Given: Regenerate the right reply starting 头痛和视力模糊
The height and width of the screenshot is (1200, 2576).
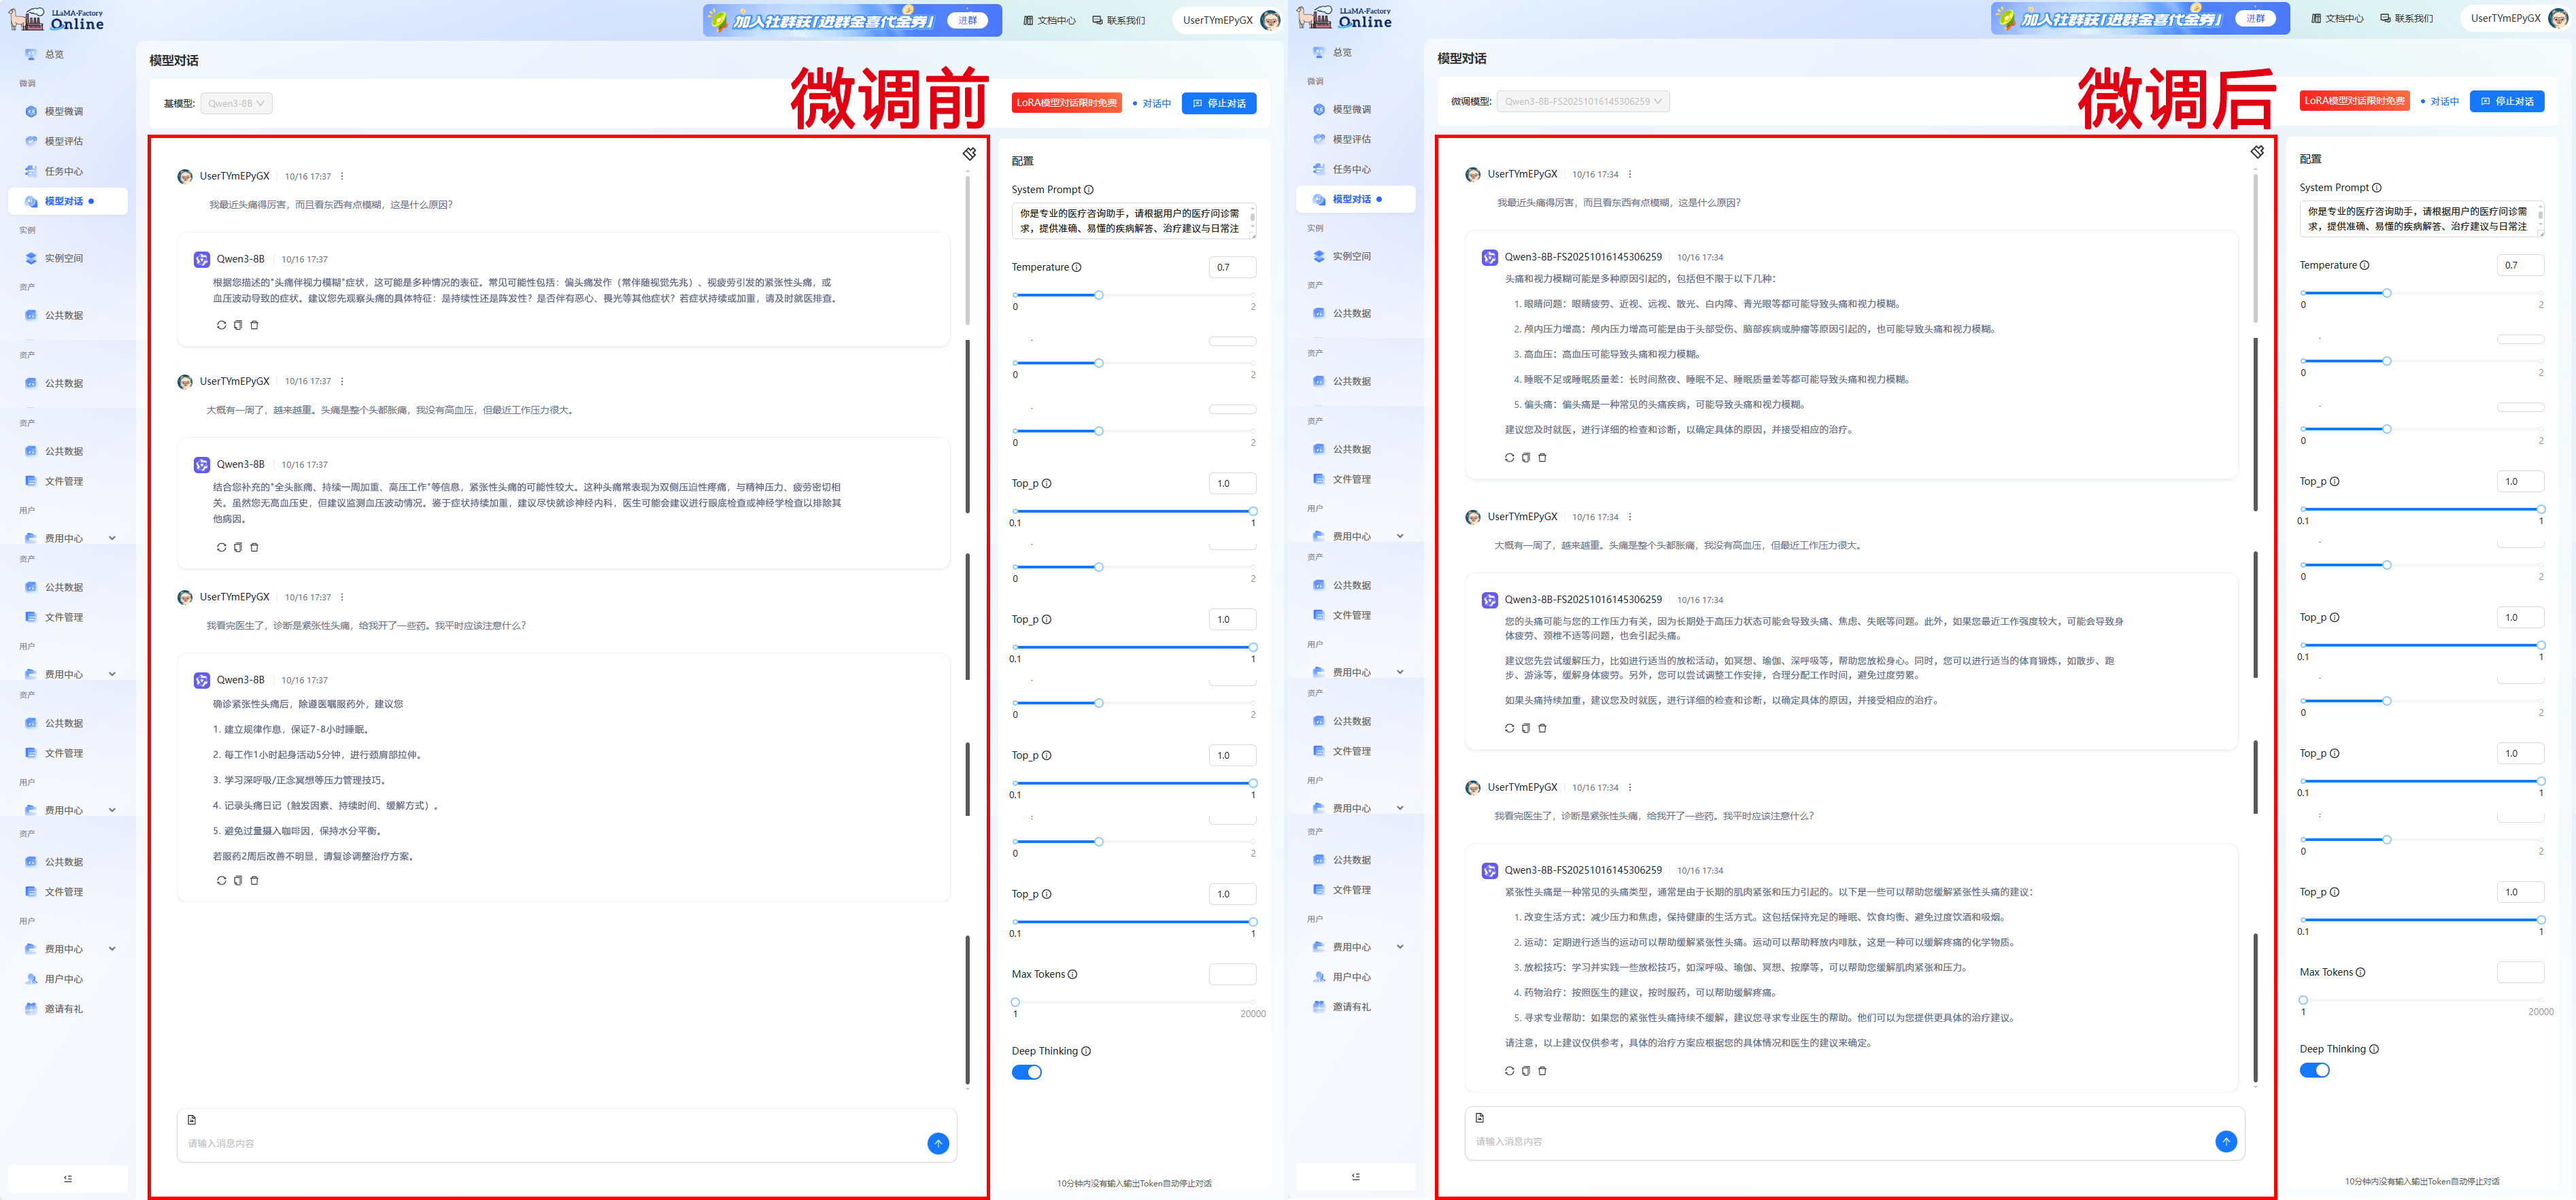Looking at the screenshot, I should point(1509,457).
